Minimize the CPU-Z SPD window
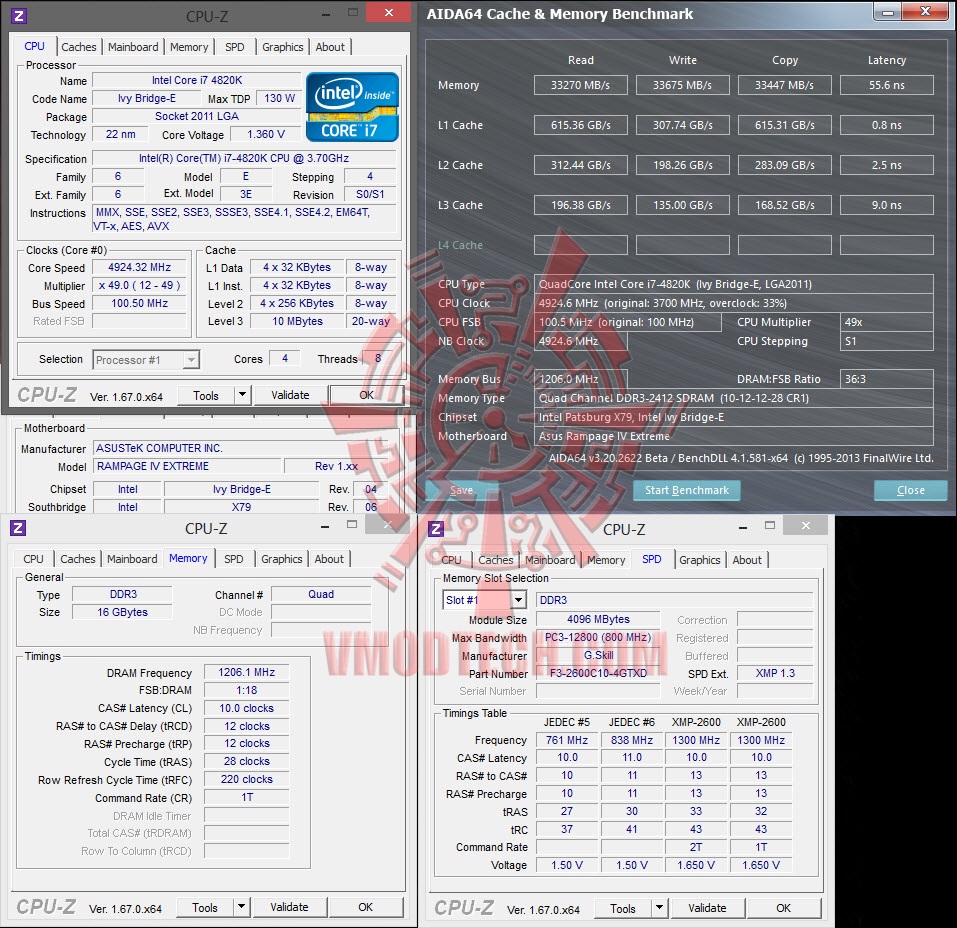 [743, 527]
